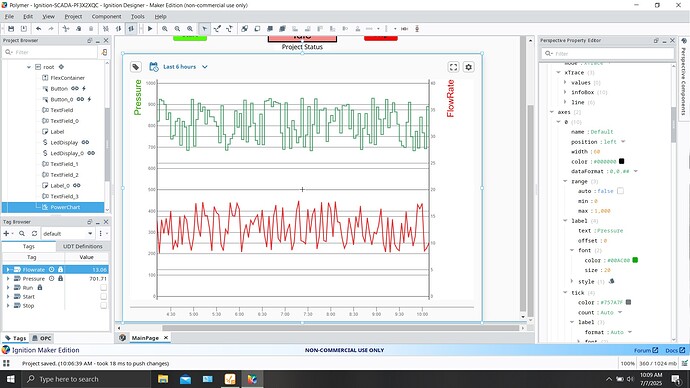Expand the infoBox property

click(565, 92)
